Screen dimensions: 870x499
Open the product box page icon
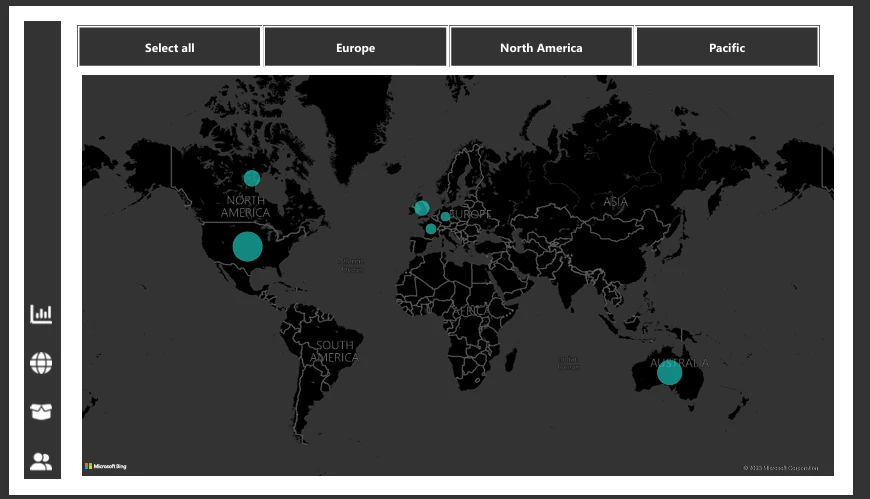click(x=41, y=412)
